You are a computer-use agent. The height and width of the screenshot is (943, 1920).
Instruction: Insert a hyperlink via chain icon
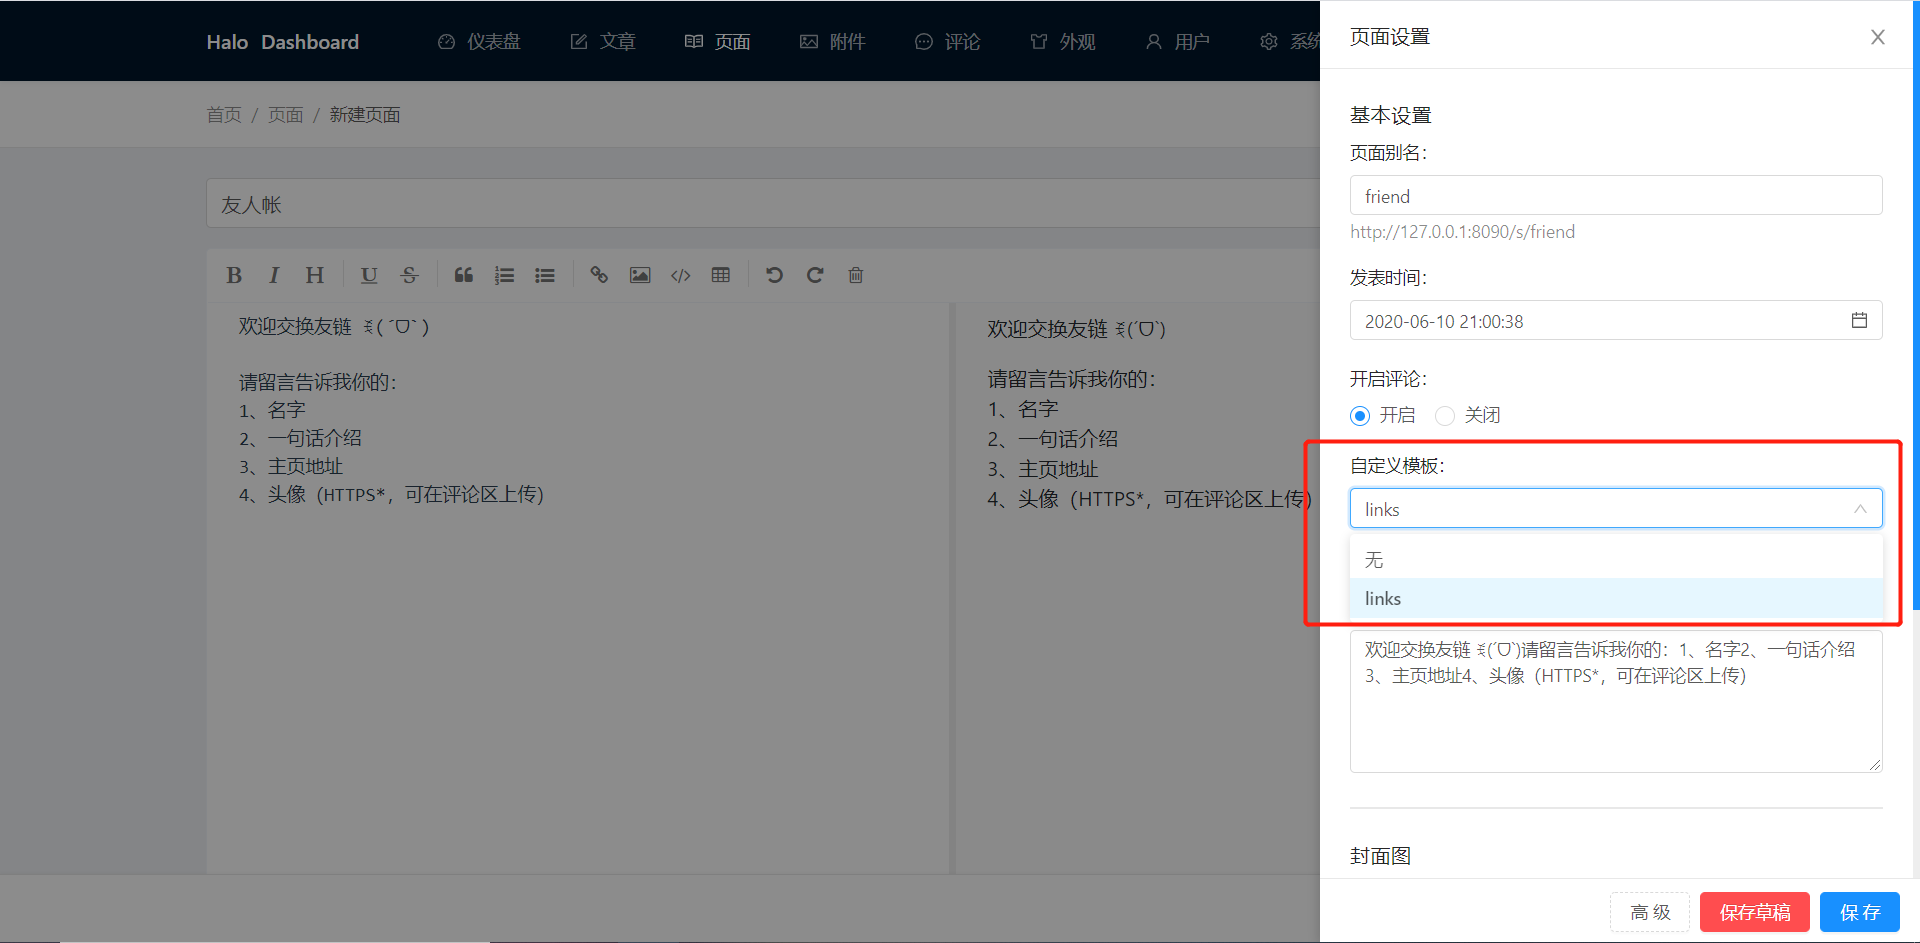point(599,275)
